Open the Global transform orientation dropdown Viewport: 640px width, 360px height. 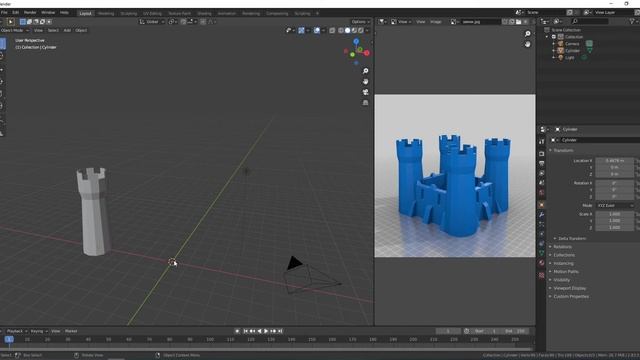[152, 22]
